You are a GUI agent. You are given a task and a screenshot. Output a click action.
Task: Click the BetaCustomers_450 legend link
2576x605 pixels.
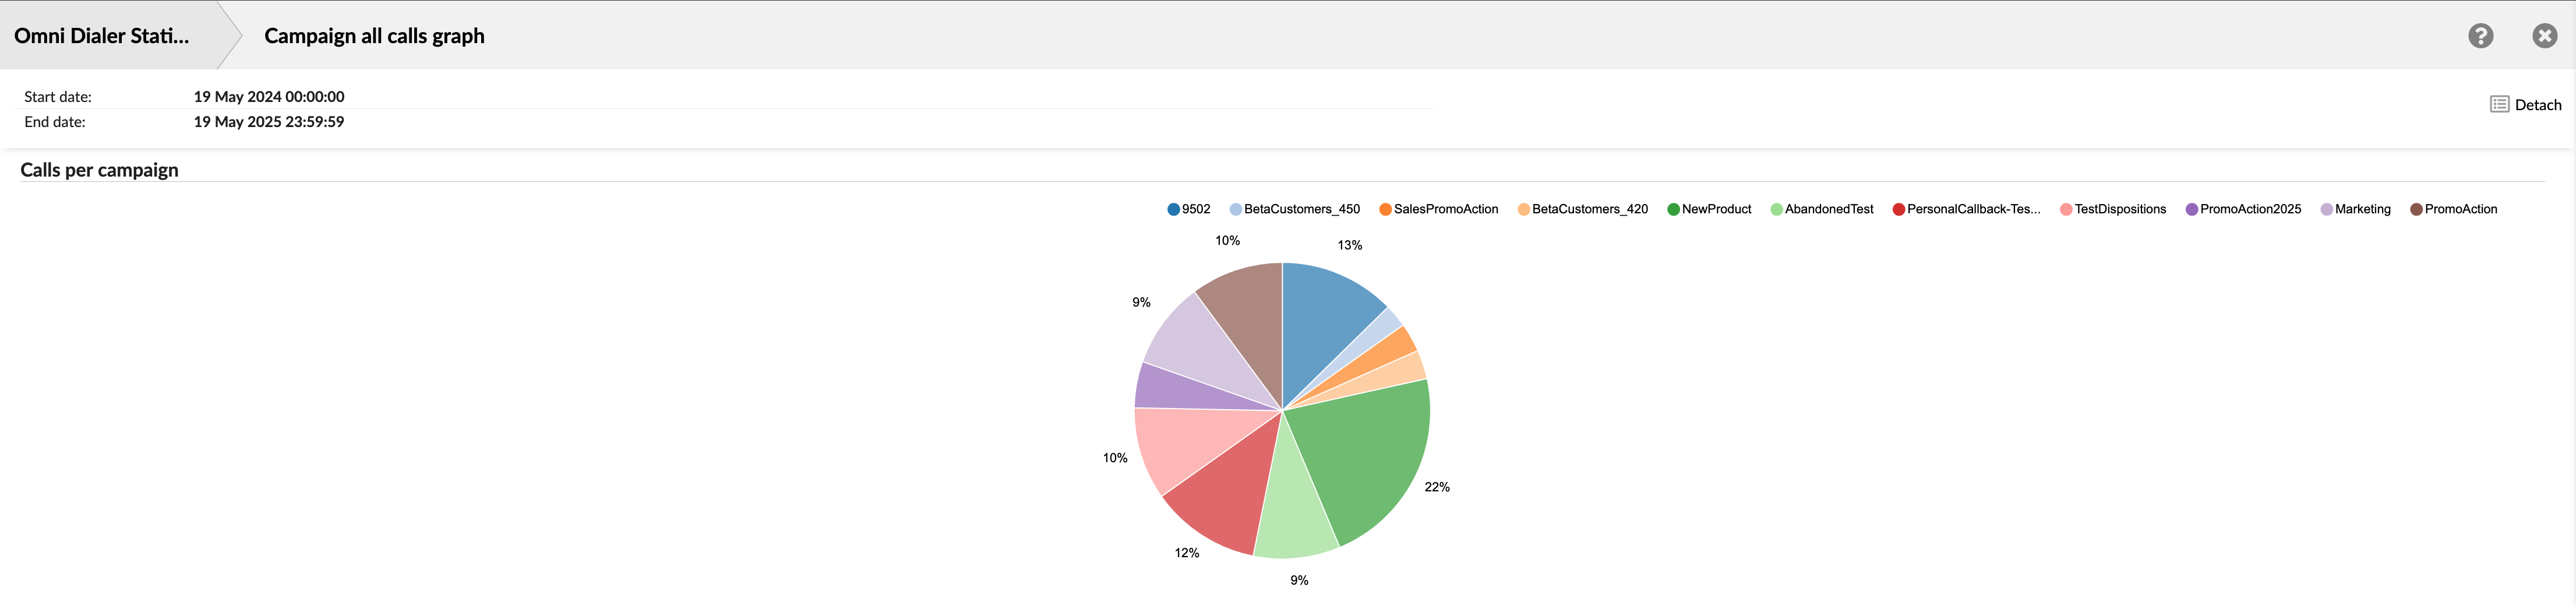pos(1300,209)
